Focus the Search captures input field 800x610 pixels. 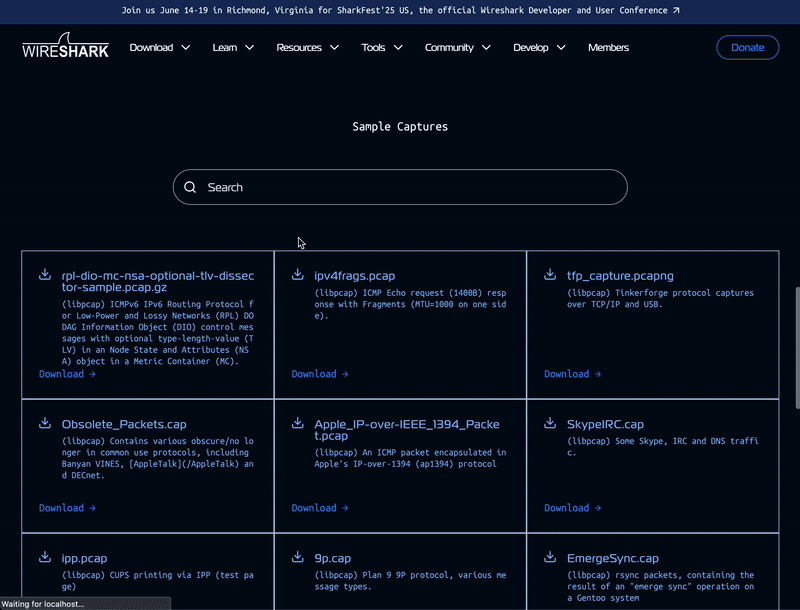coord(400,187)
